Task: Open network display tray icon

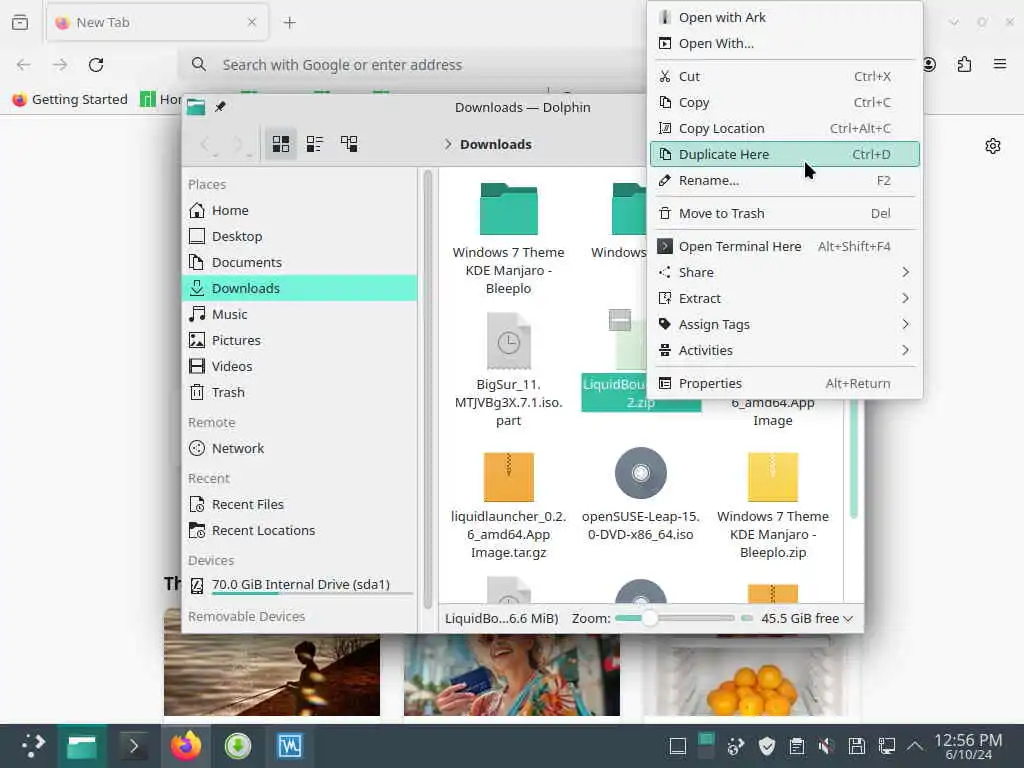Action: click(x=886, y=746)
